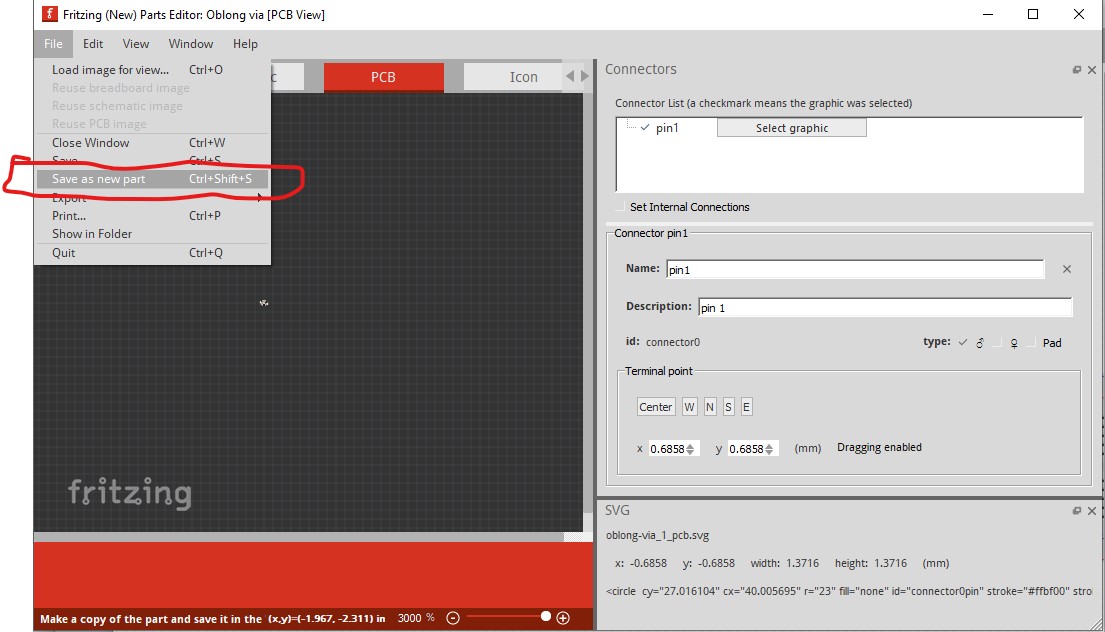This screenshot has width=1105, height=632.
Task: Choose Show in Folder
Action: (x=152, y=234)
